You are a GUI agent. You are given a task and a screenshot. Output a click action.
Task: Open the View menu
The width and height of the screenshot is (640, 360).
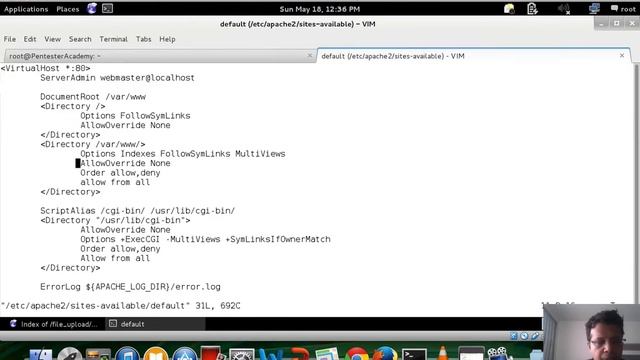[x=53, y=39]
